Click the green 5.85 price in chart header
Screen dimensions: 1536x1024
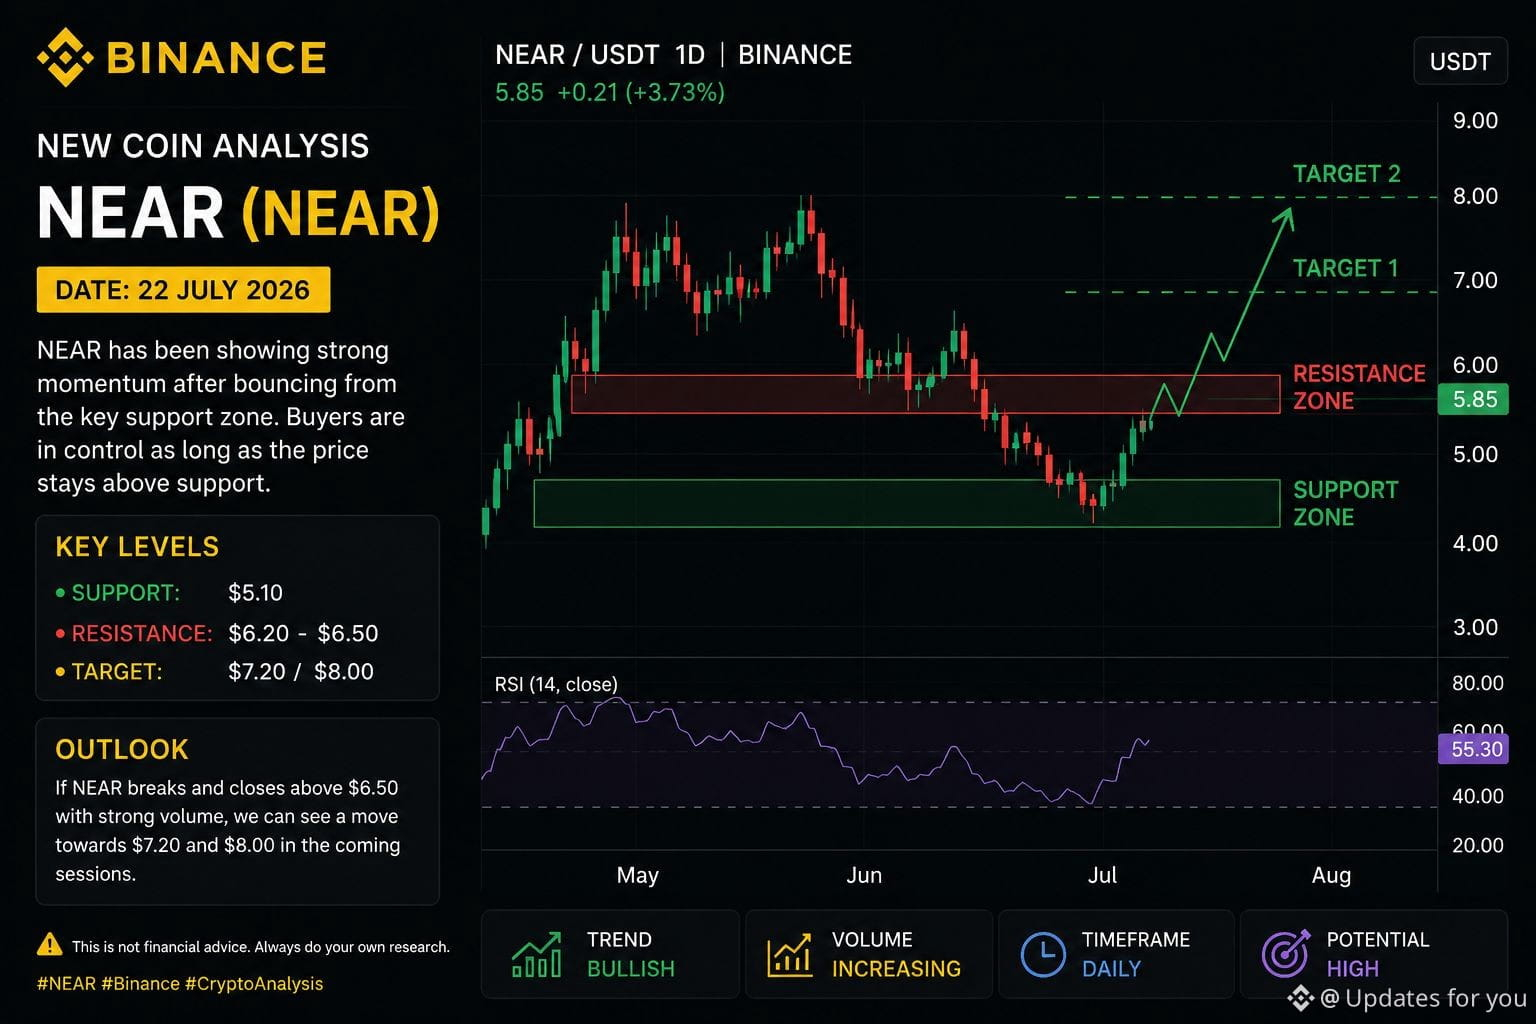point(519,92)
